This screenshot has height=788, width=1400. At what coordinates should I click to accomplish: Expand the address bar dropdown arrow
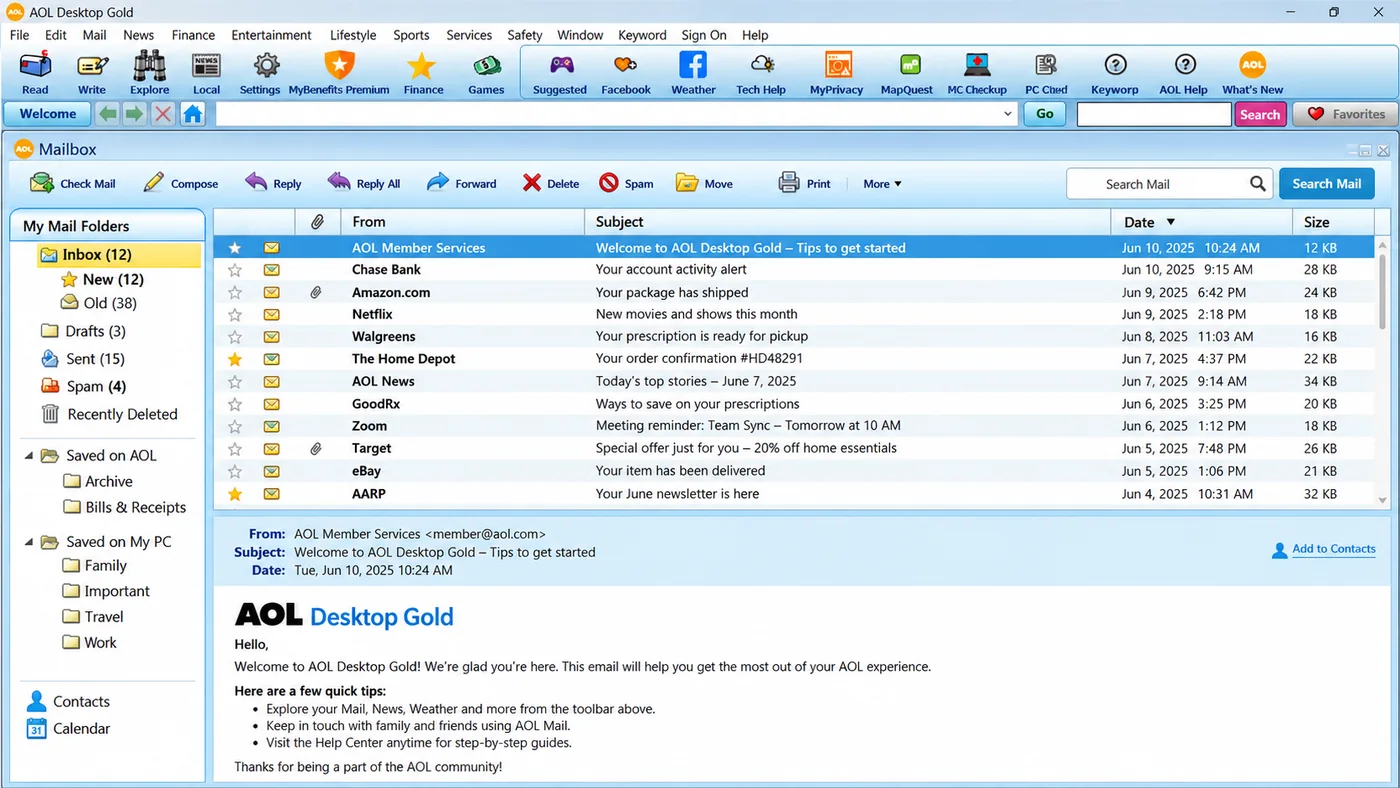click(x=1007, y=114)
